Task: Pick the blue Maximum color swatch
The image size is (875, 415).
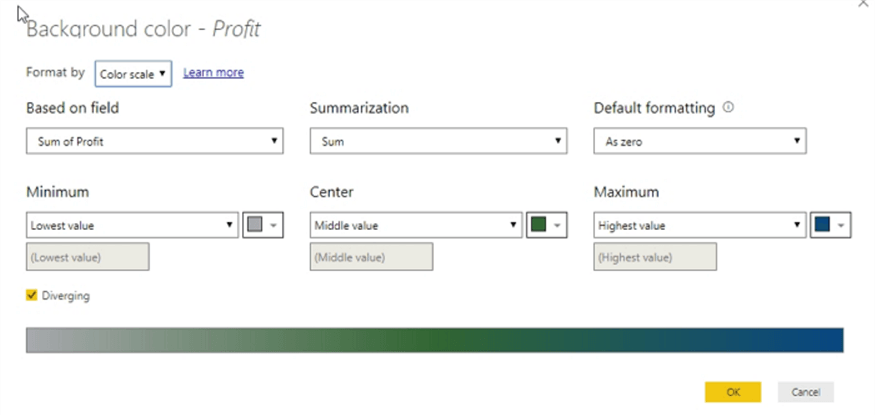Action: tap(822, 226)
